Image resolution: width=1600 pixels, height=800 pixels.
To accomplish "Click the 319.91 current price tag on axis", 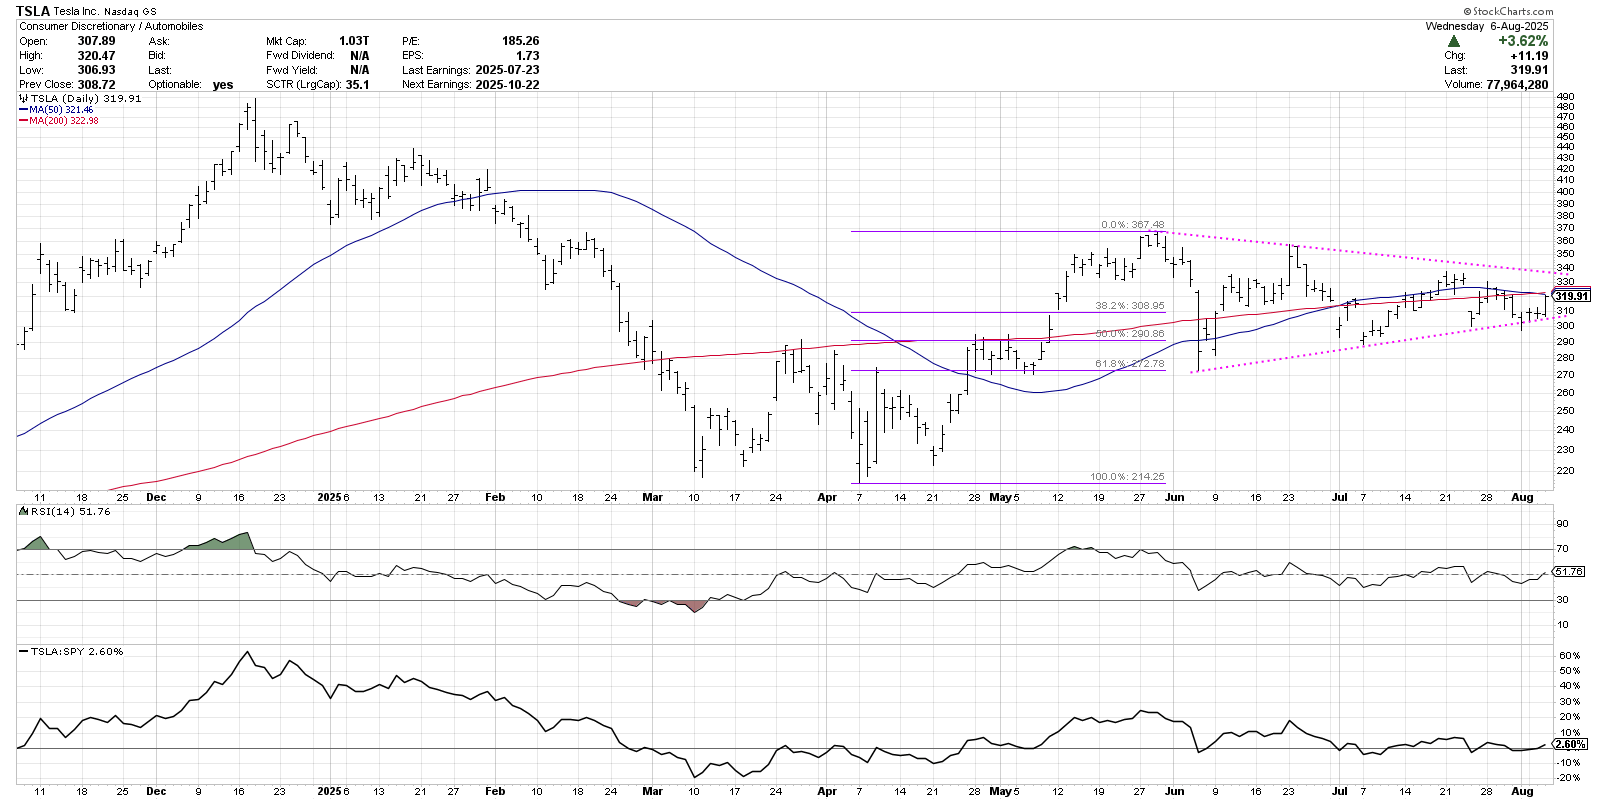I will [x=1571, y=296].
